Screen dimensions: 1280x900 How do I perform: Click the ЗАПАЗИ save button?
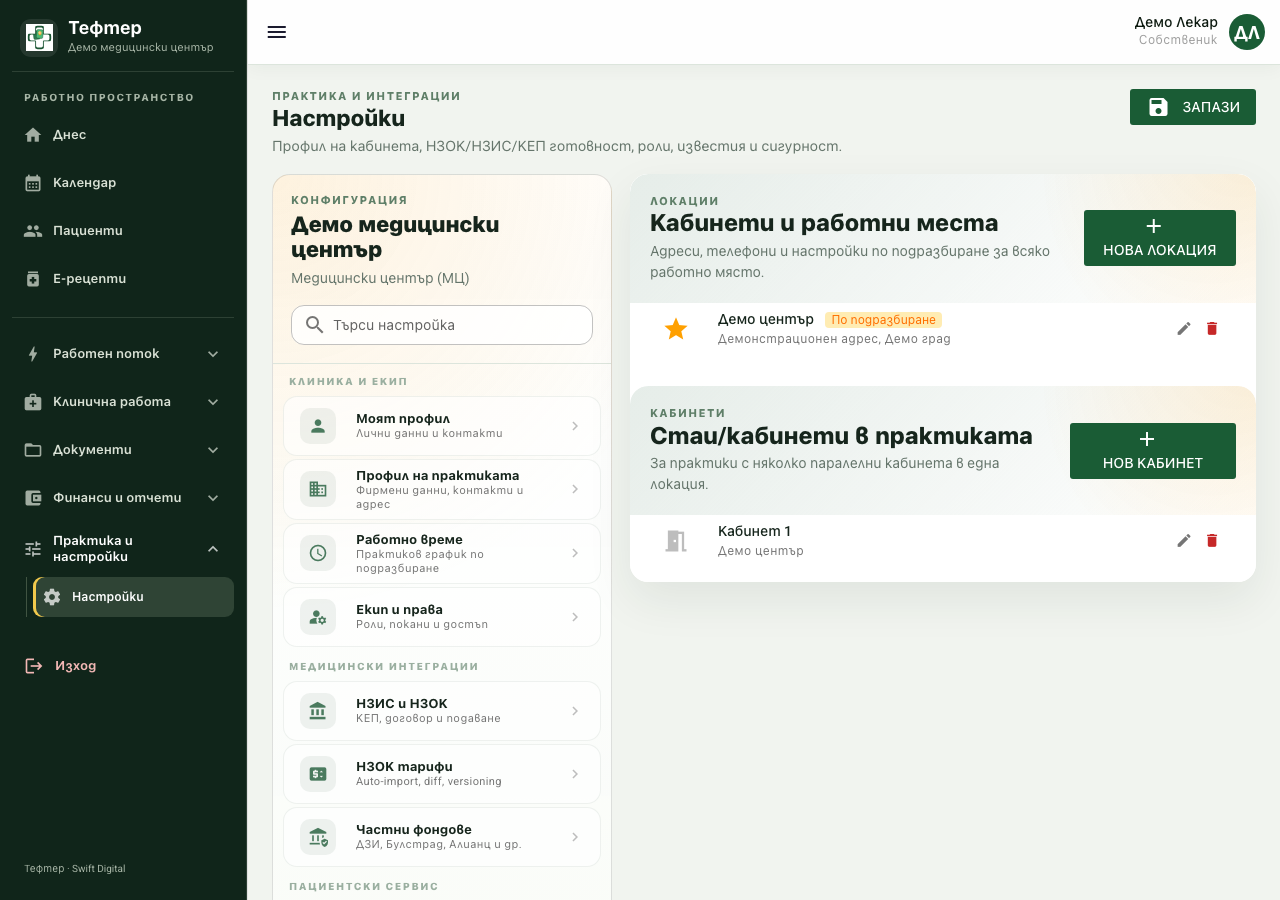(x=1193, y=107)
